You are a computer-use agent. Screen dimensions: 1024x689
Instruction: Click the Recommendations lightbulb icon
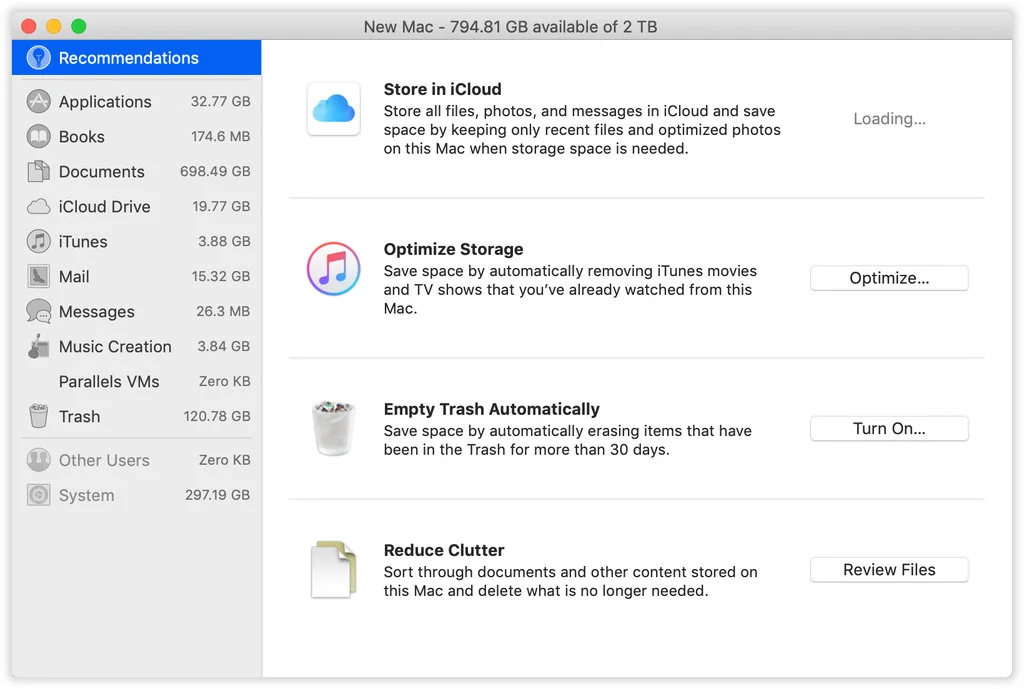39,57
